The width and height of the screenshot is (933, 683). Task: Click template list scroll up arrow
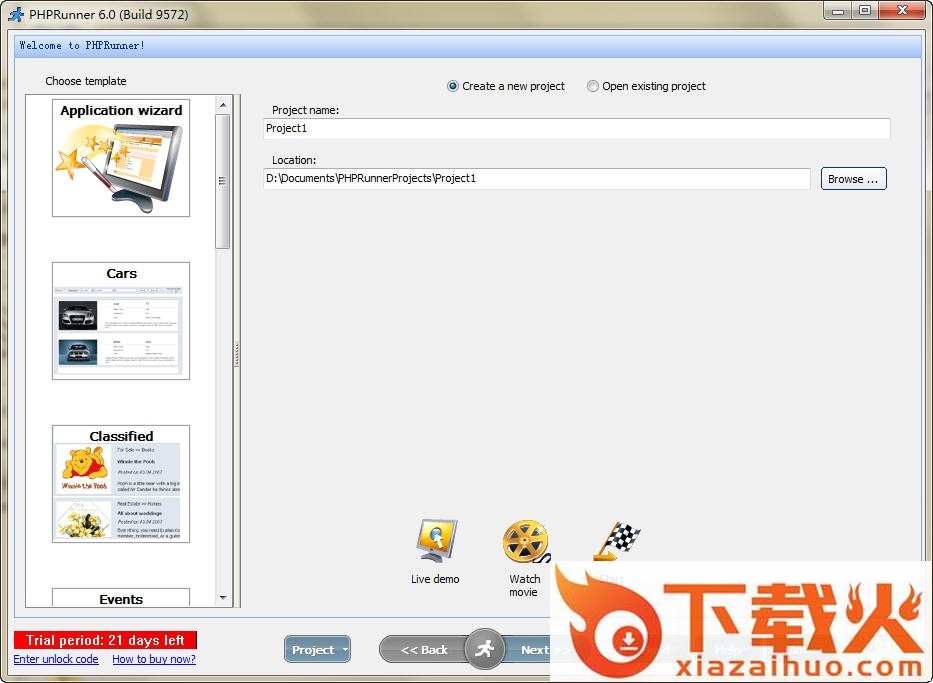pyautogui.click(x=223, y=105)
